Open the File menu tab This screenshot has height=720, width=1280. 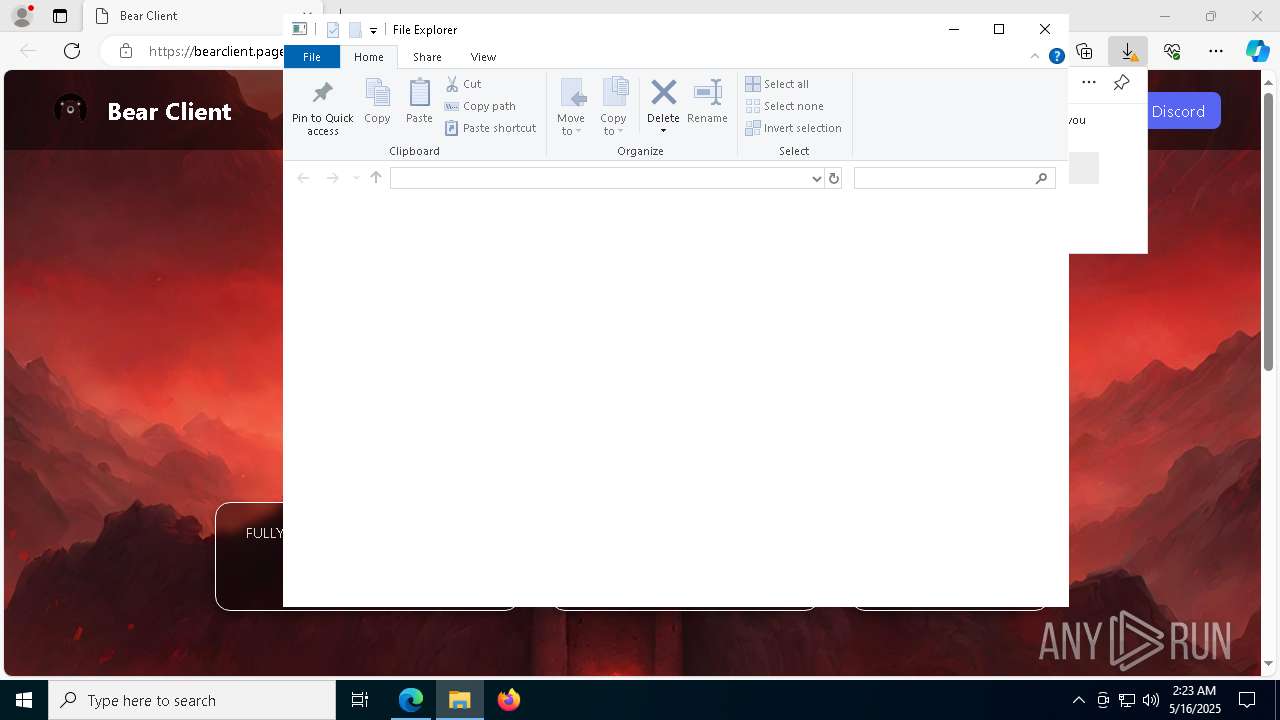(312, 57)
